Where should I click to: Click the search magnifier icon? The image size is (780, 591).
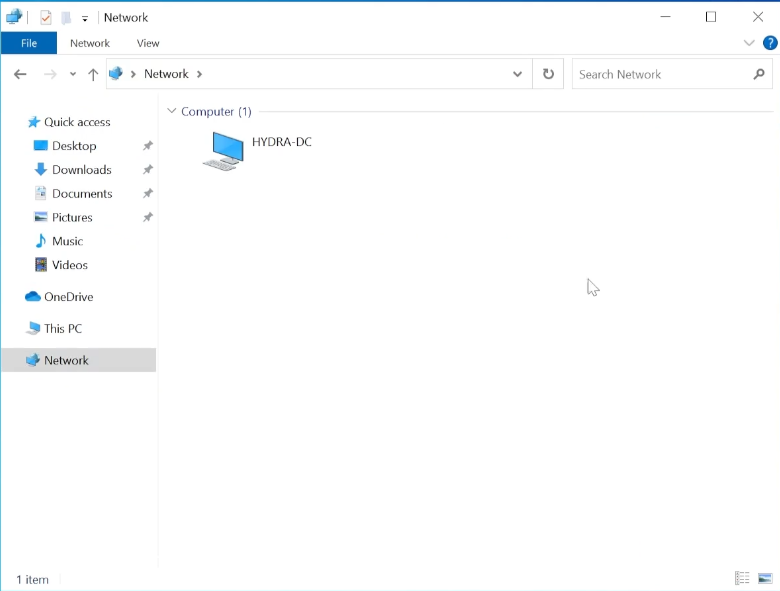pos(759,74)
